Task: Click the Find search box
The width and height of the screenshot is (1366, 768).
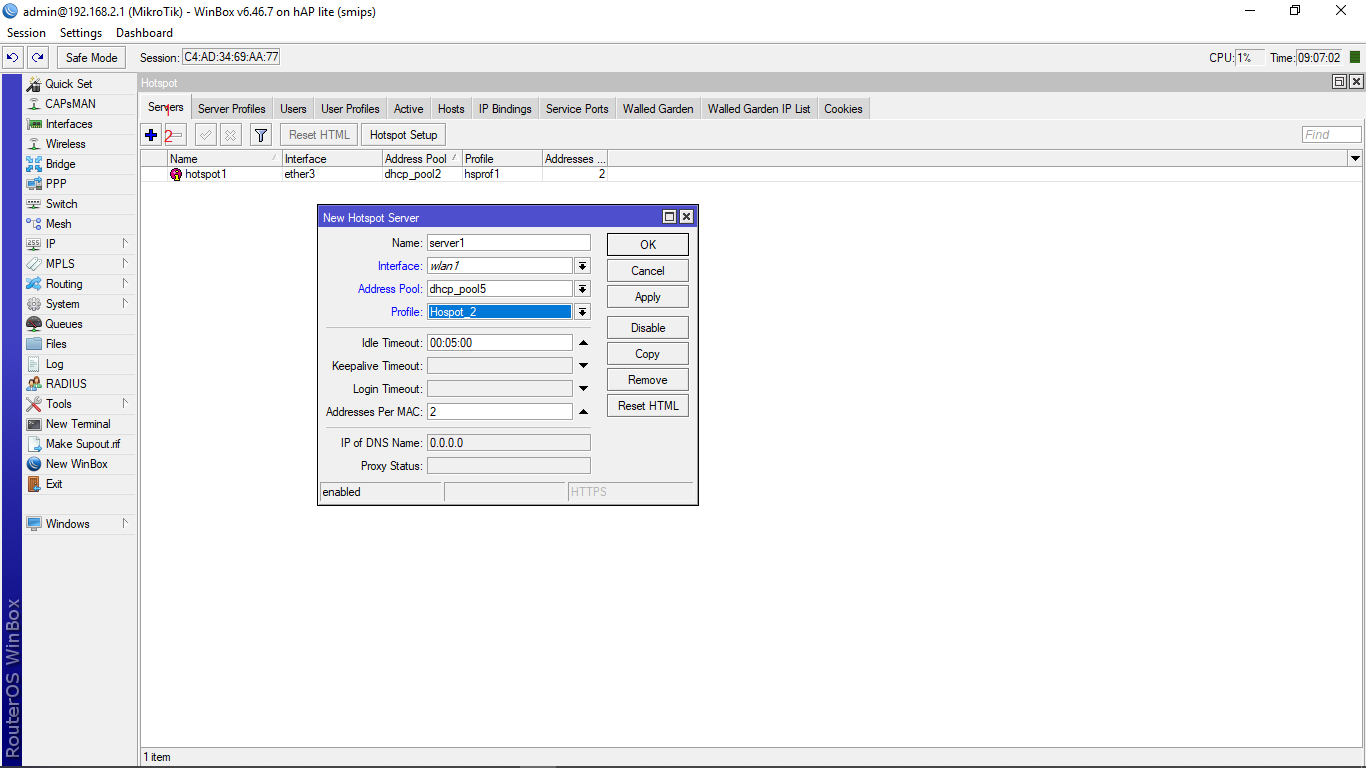Action: point(1332,135)
